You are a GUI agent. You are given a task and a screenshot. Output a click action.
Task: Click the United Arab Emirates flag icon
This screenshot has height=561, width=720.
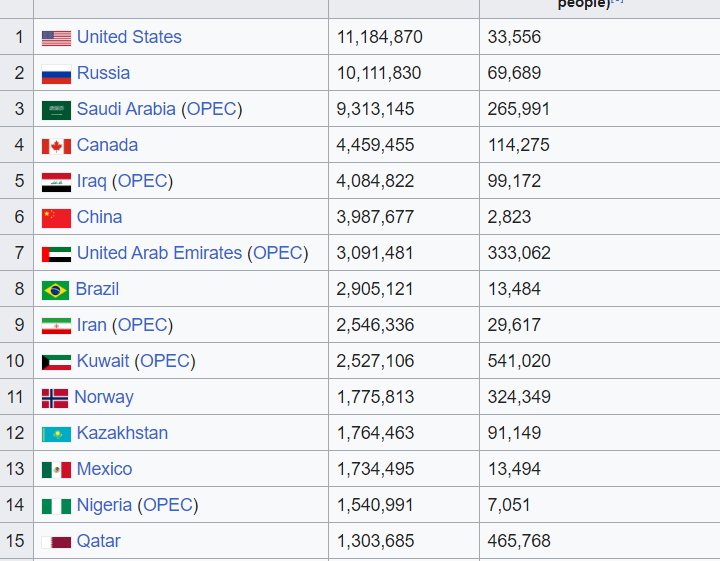56,254
